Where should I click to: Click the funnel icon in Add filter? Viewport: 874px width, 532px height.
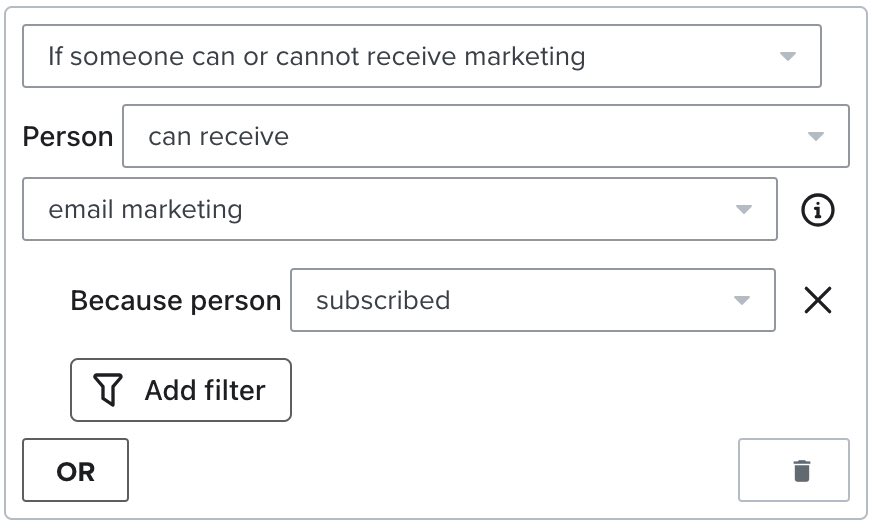tap(108, 390)
